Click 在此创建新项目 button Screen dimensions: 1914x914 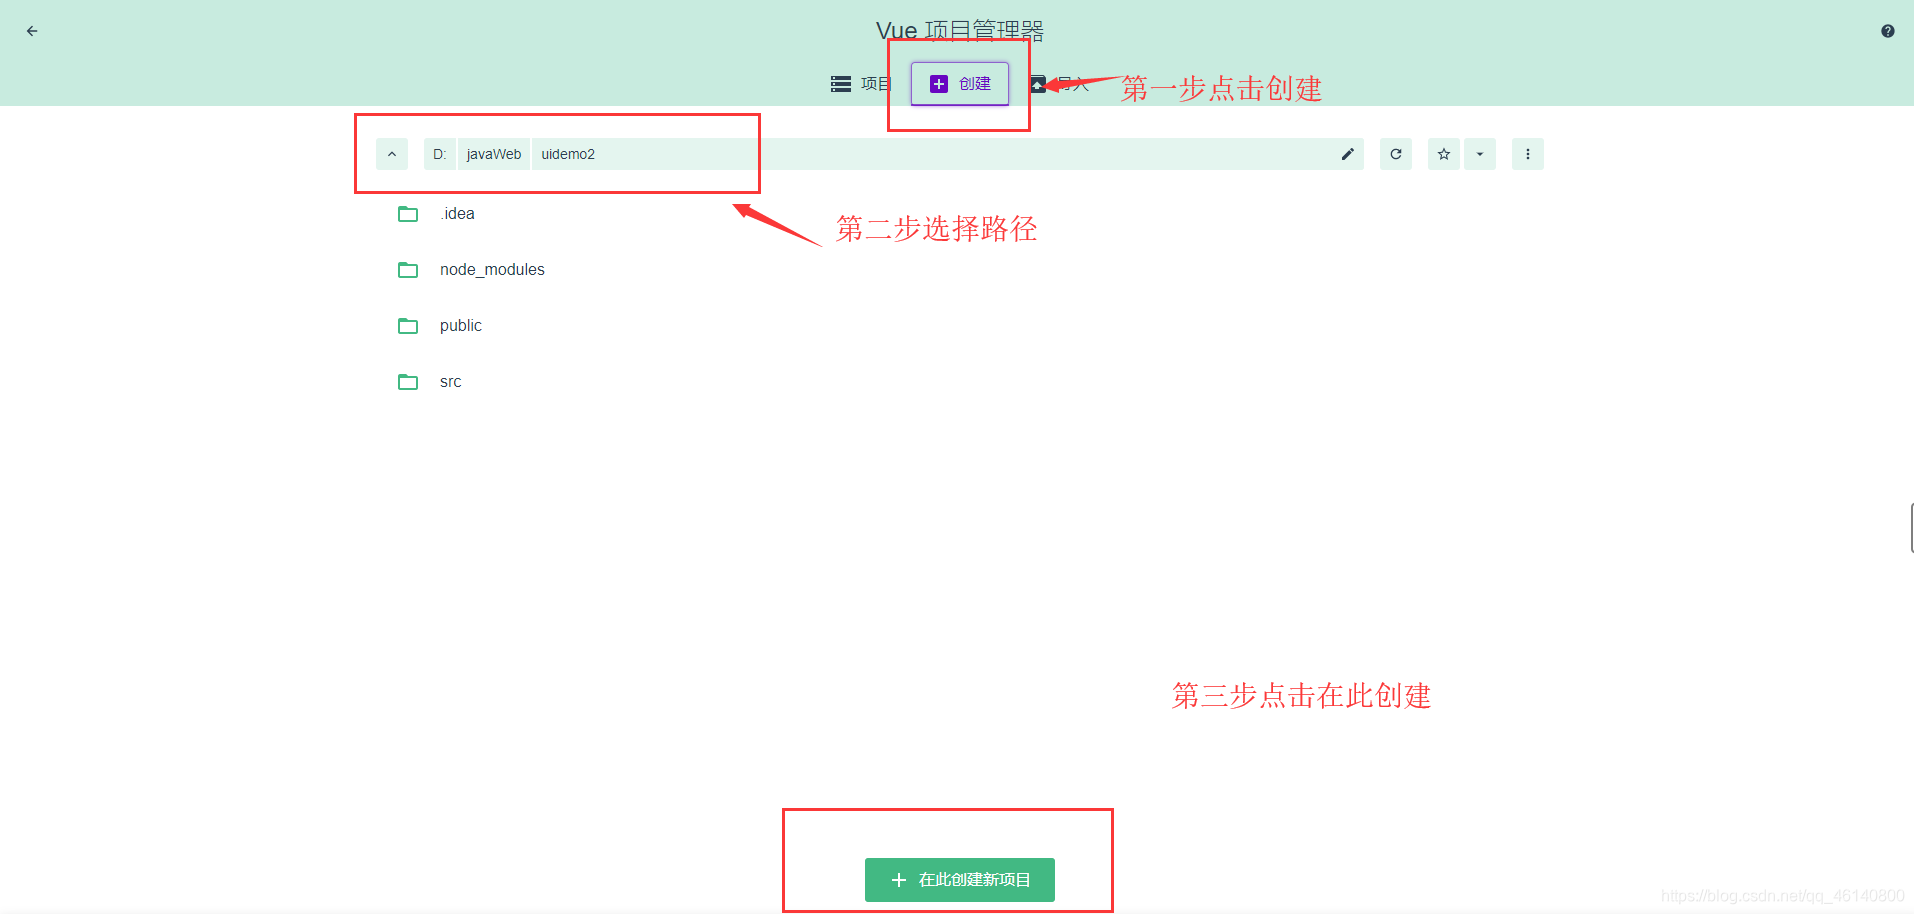click(x=960, y=880)
